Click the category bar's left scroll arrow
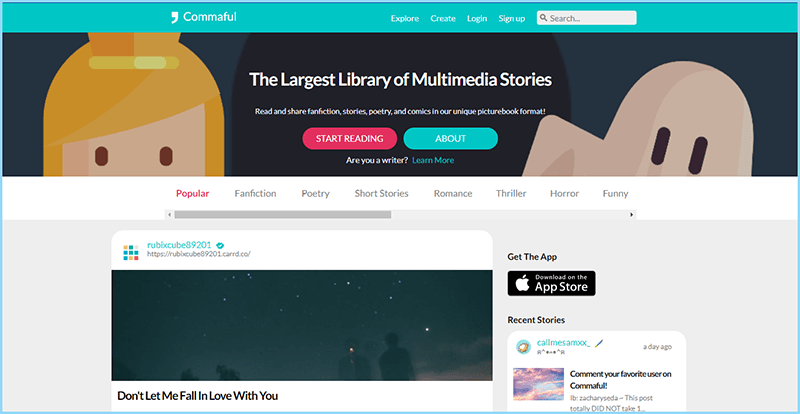The image size is (800, 414). (x=169, y=215)
